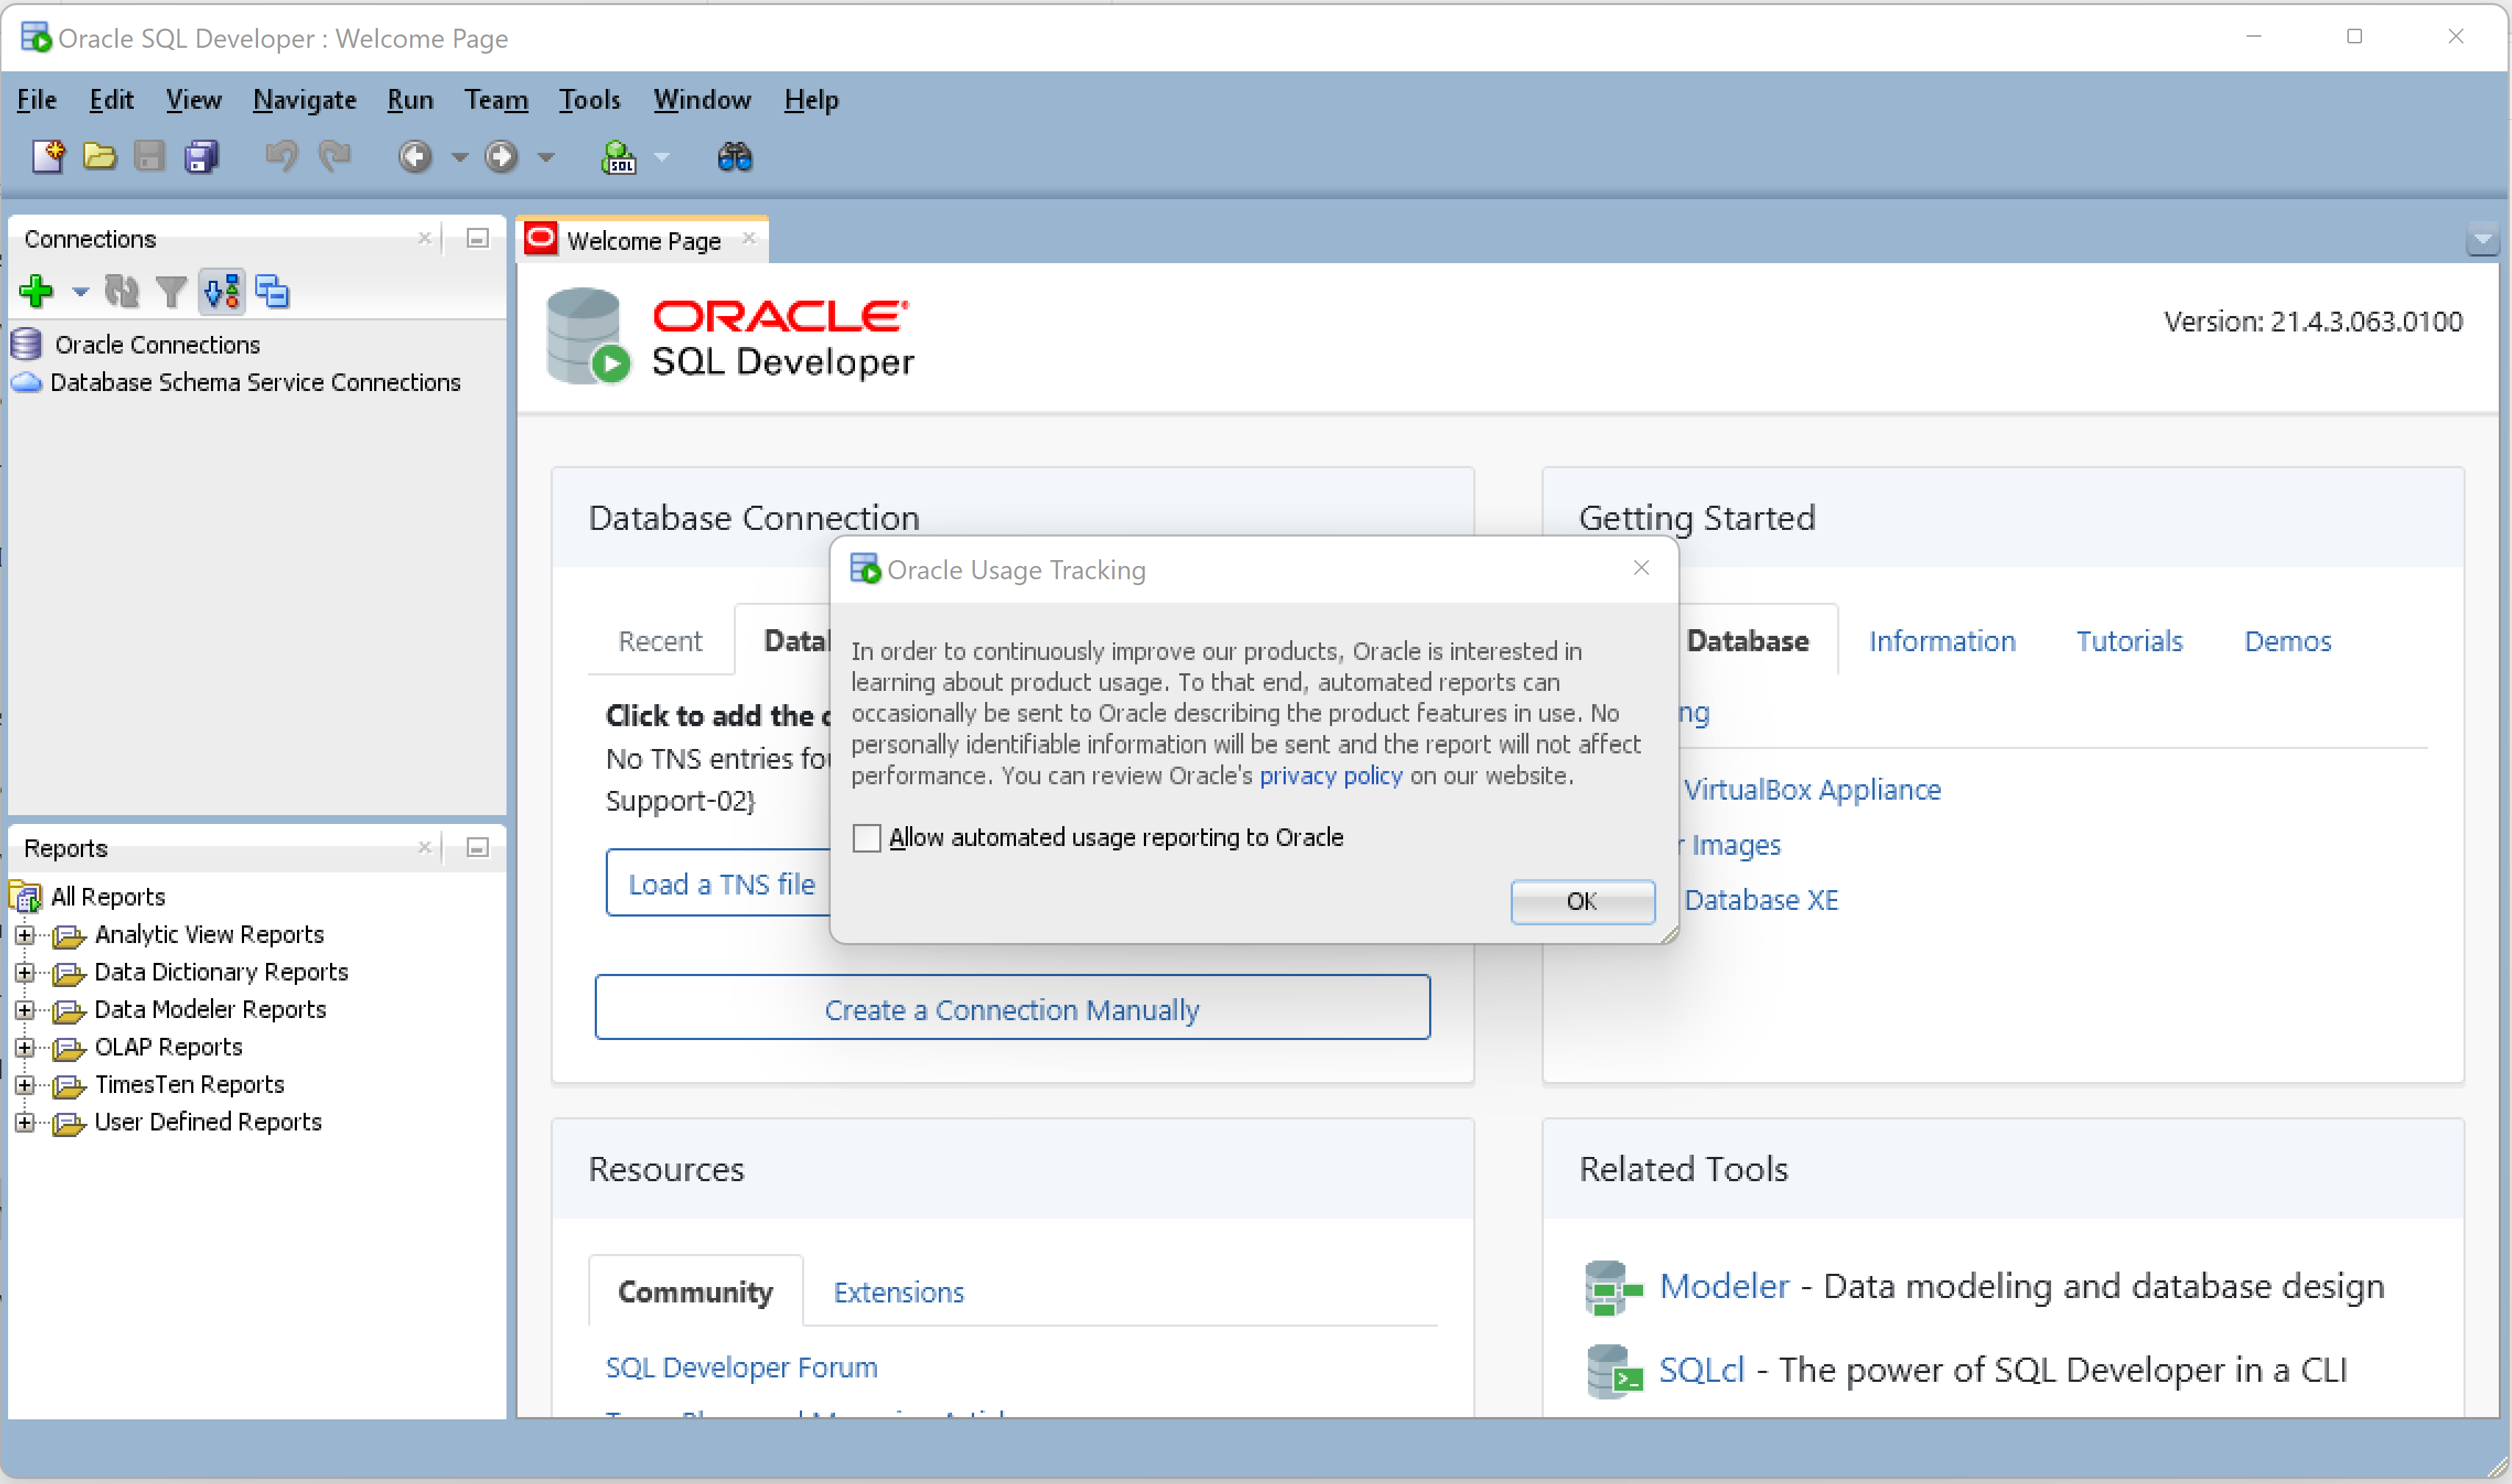Click the Open folder toolbar icon

(99, 157)
